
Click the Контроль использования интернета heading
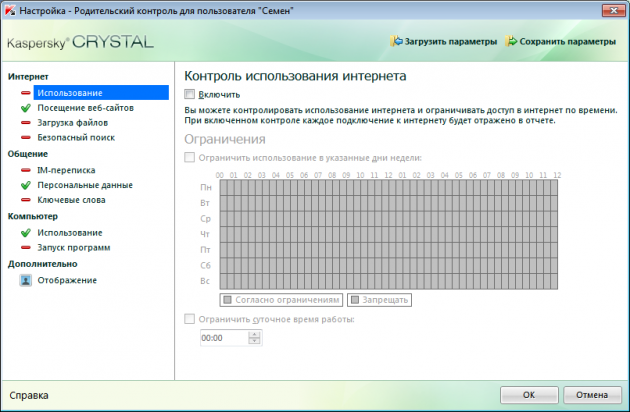coord(295,76)
